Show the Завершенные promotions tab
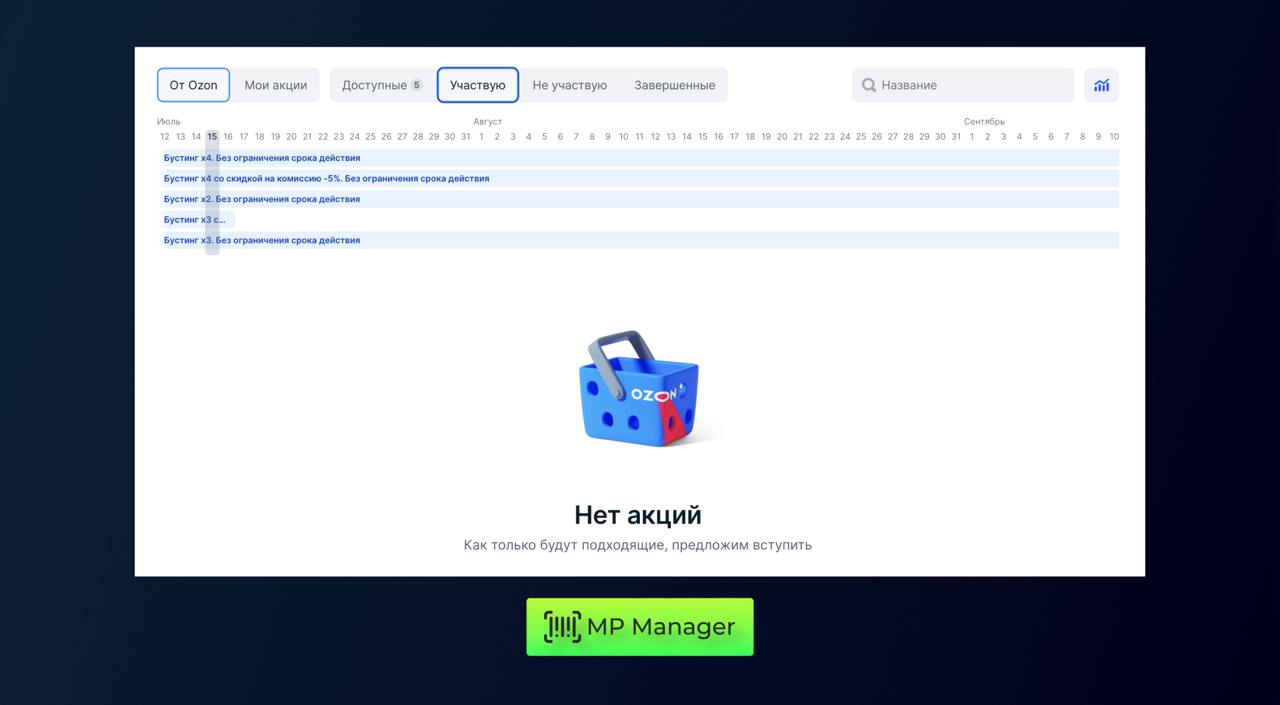Image resolution: width=1280 pixels, height=705 pixels. click(x=674, y=85)
